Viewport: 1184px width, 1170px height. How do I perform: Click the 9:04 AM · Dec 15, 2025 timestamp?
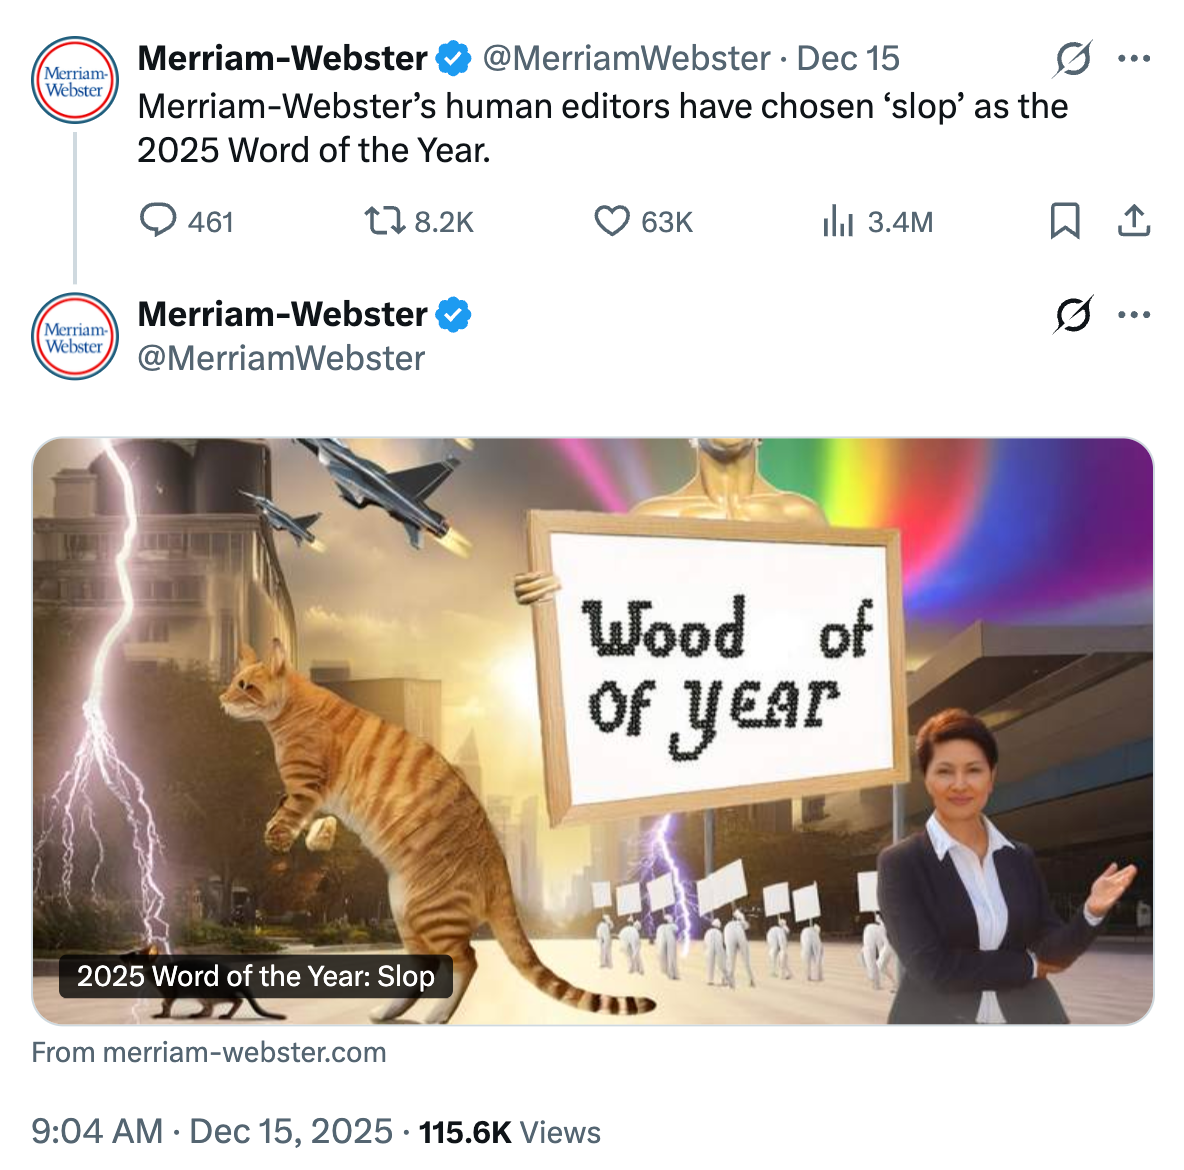click(212, 1131)
